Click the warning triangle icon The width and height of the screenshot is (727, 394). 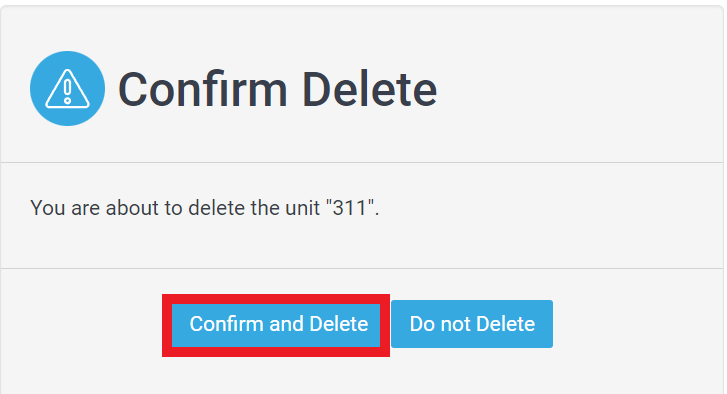pyautogui.click(x=67, y=89)
